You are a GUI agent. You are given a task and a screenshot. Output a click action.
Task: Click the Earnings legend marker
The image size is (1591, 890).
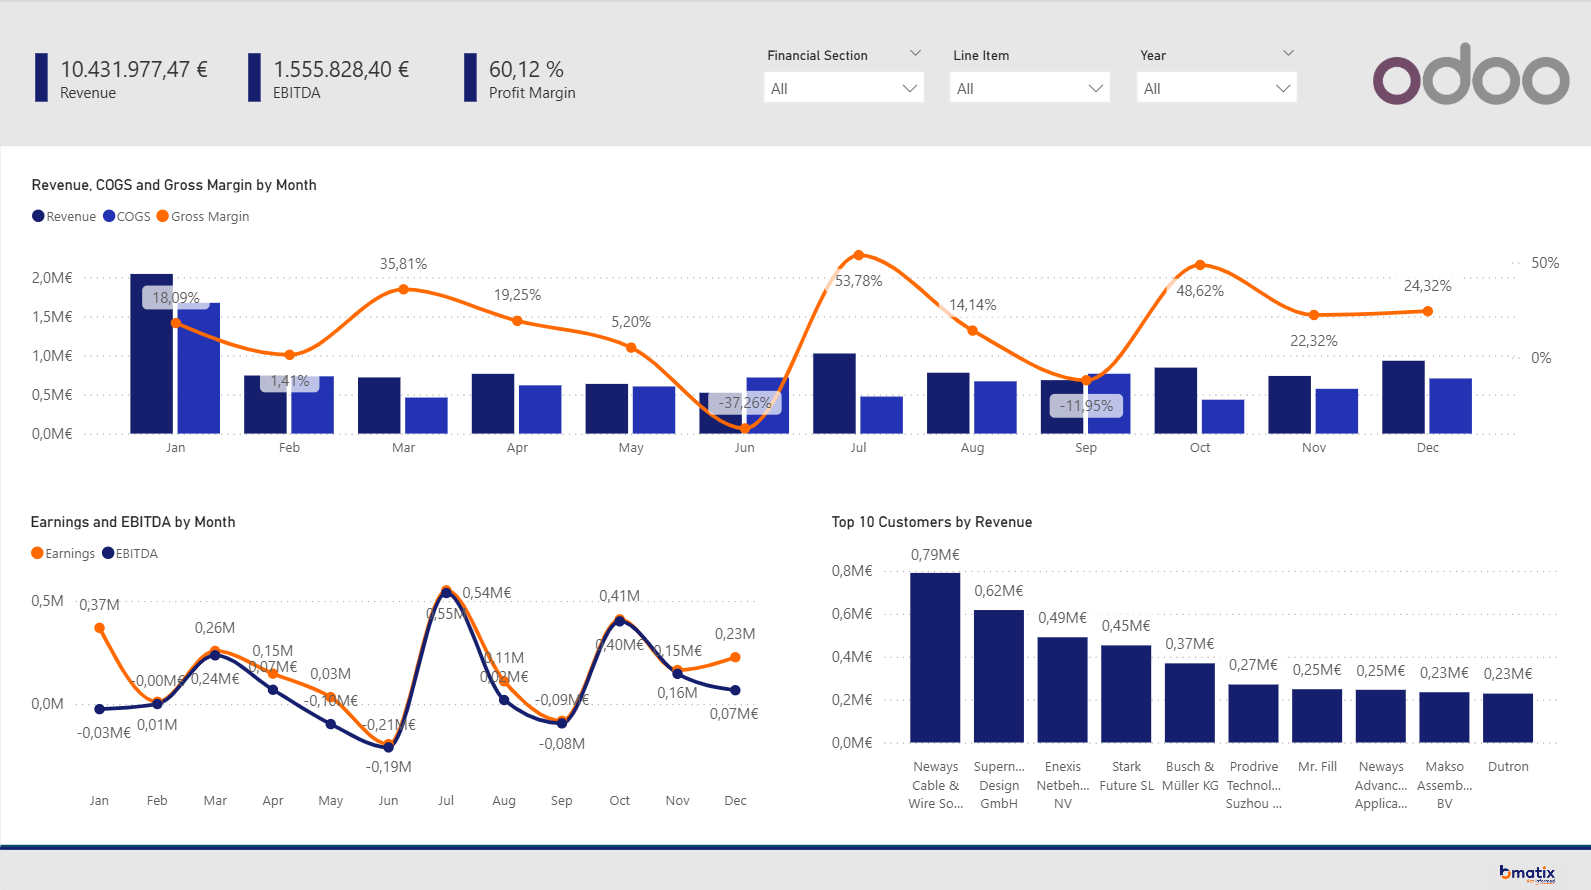tap(37, 553)
